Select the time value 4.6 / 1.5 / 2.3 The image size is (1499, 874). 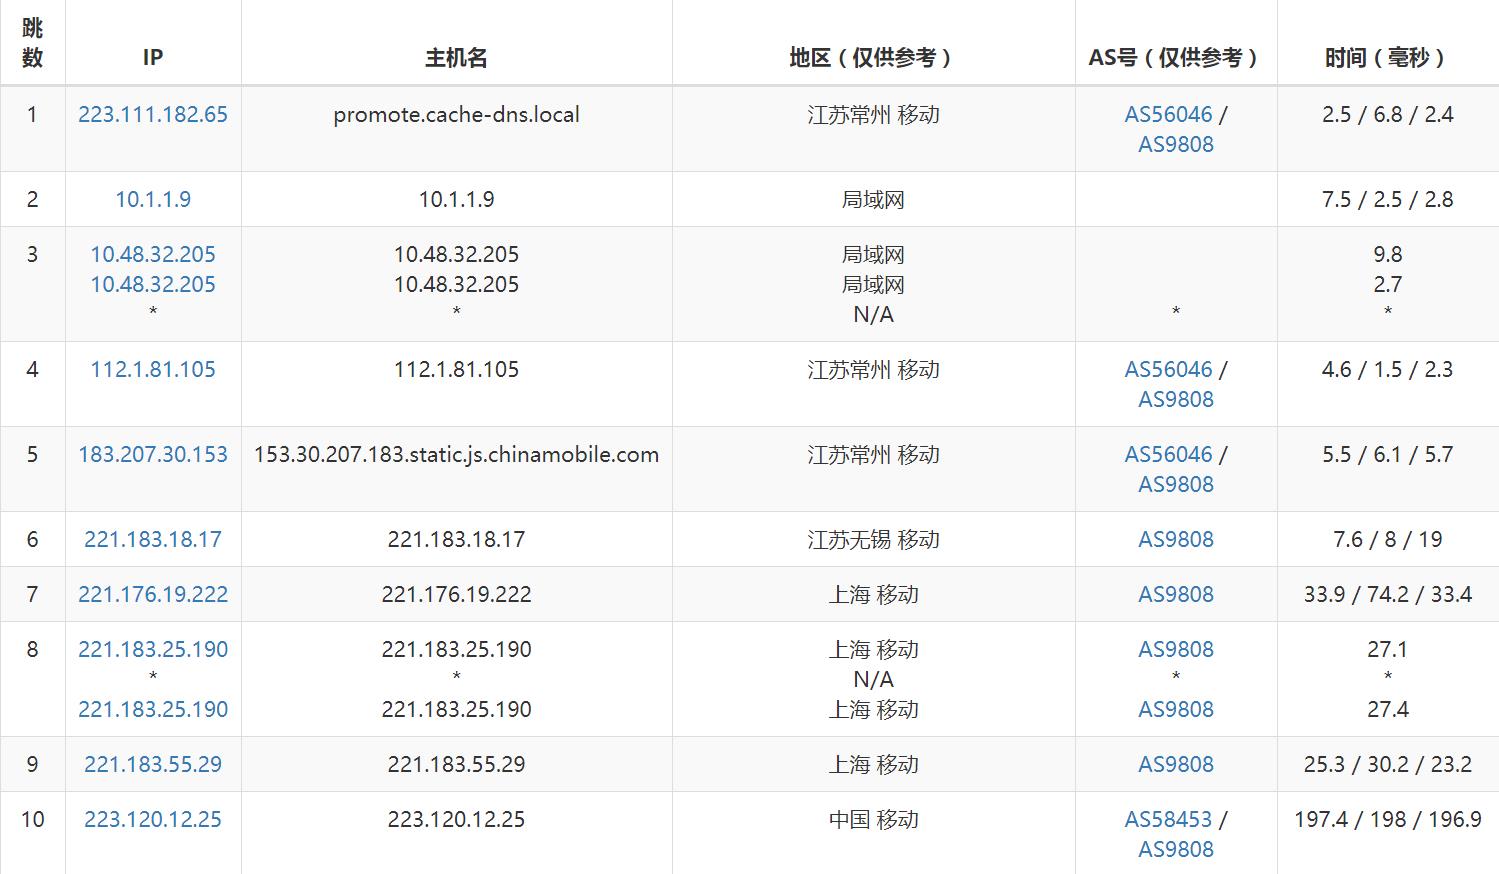(1388, 369)
